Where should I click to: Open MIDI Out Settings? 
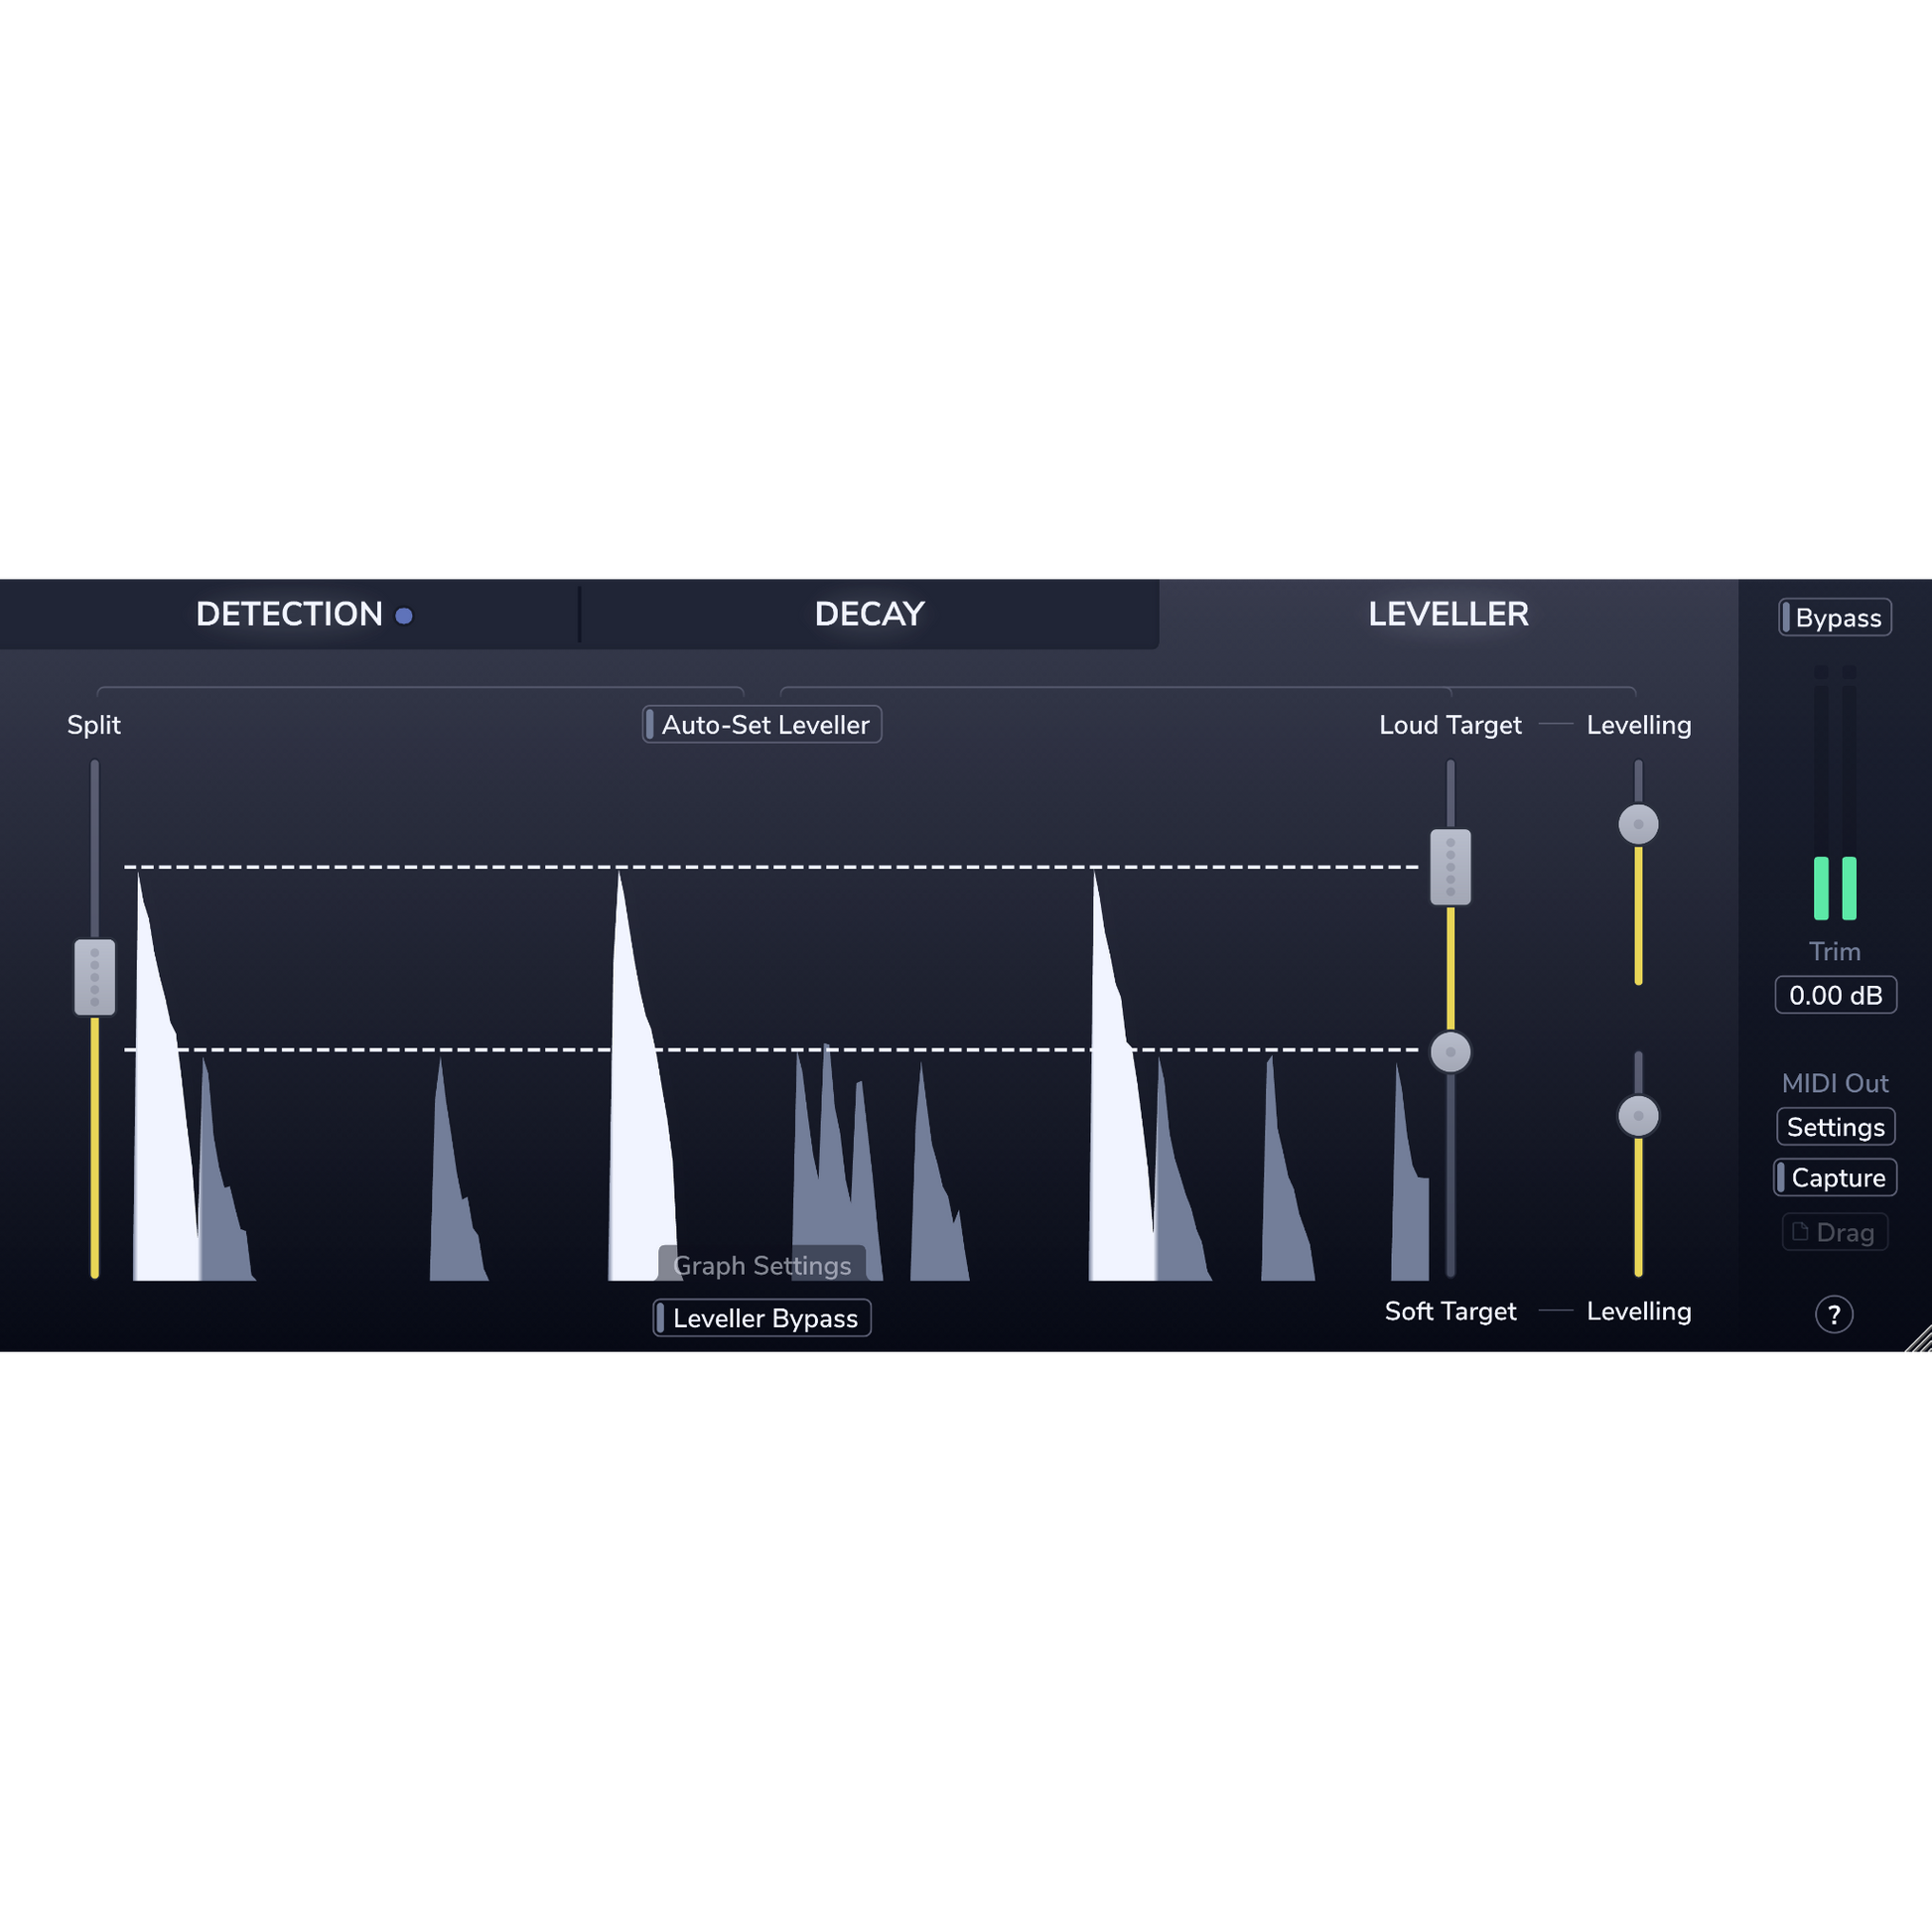point(1835,1127)
